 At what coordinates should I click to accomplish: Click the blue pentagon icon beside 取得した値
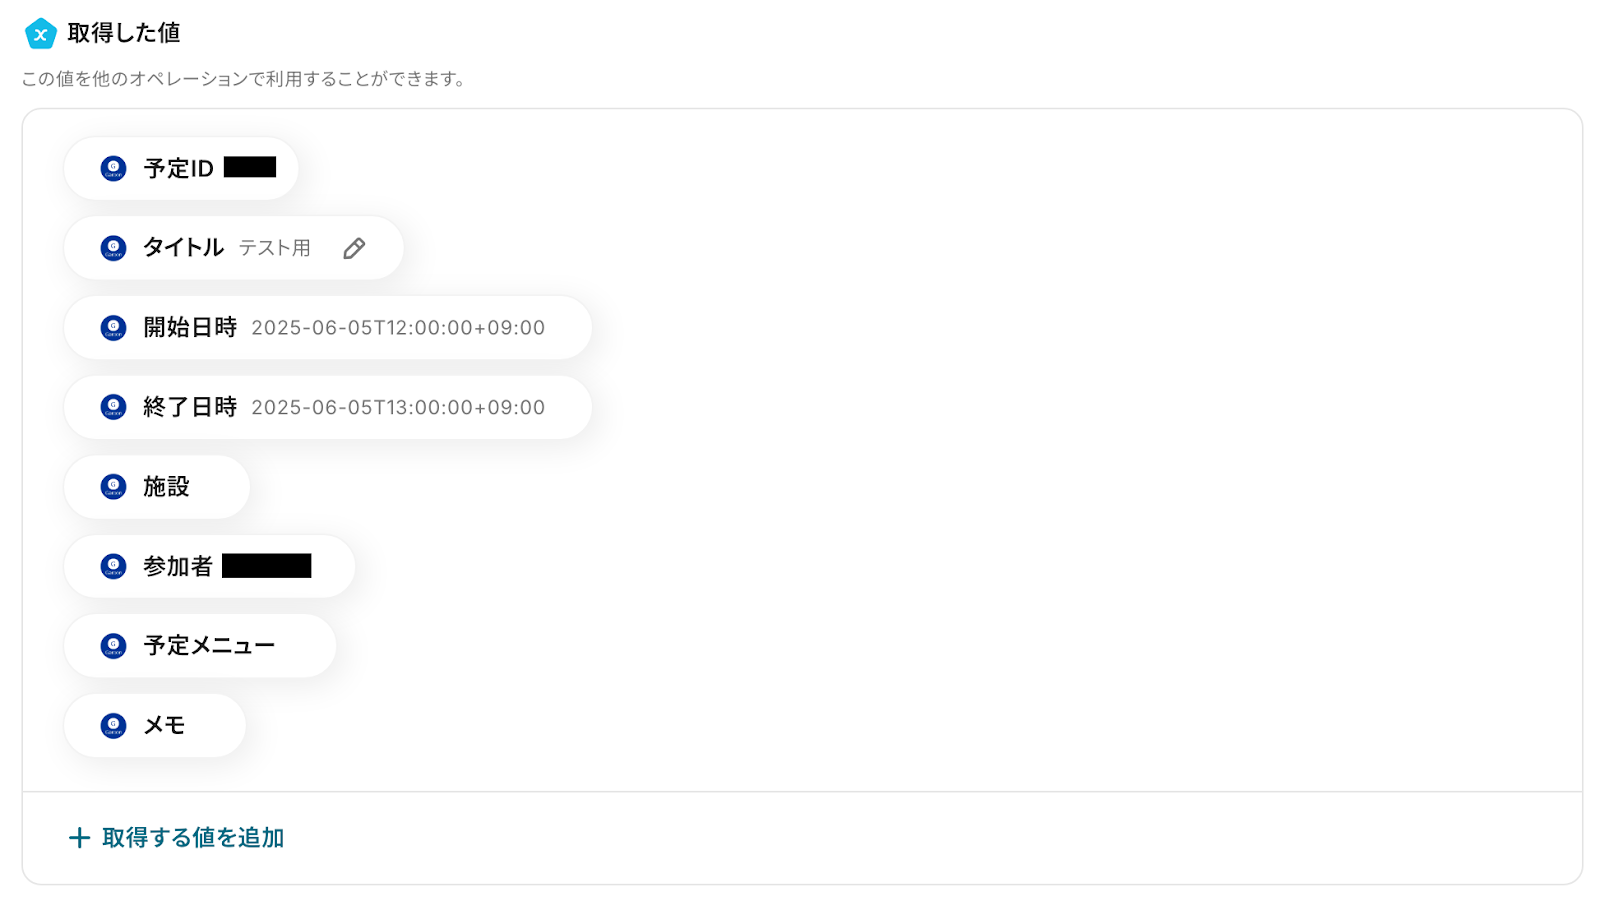[x=40, y=34]
